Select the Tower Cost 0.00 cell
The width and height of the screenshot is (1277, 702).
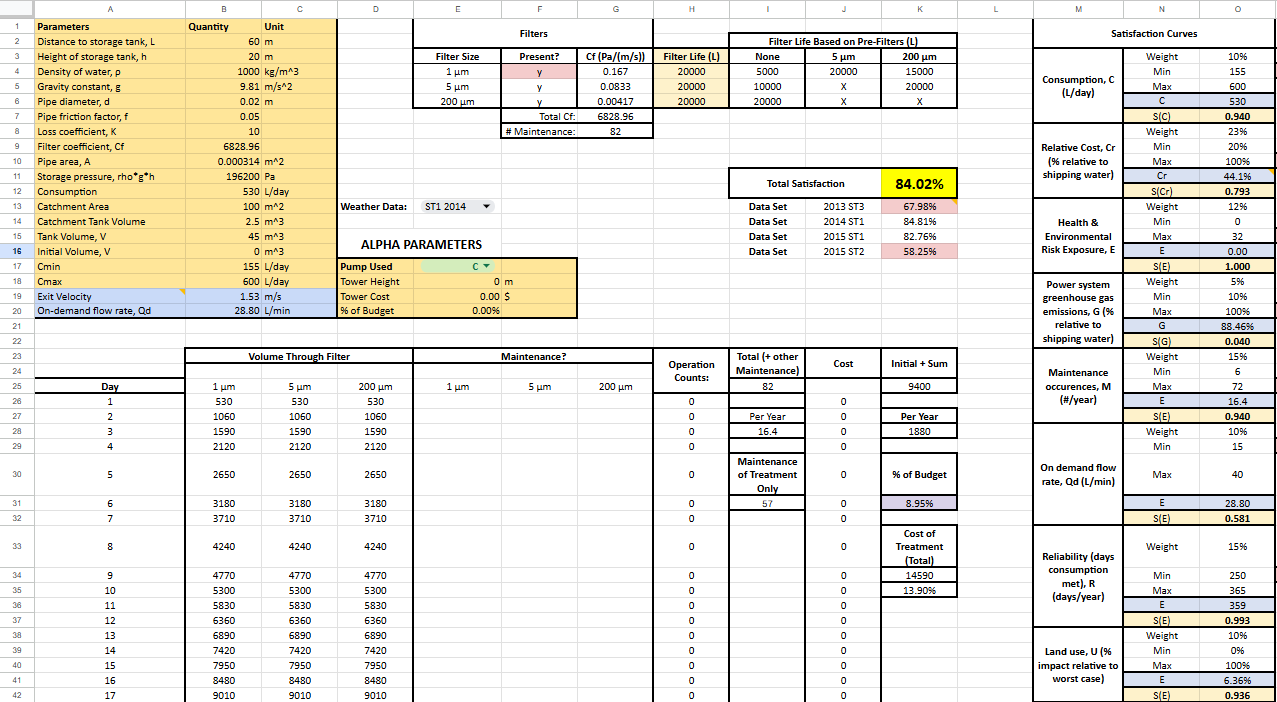pyautogui.click(x=457, y=297)
